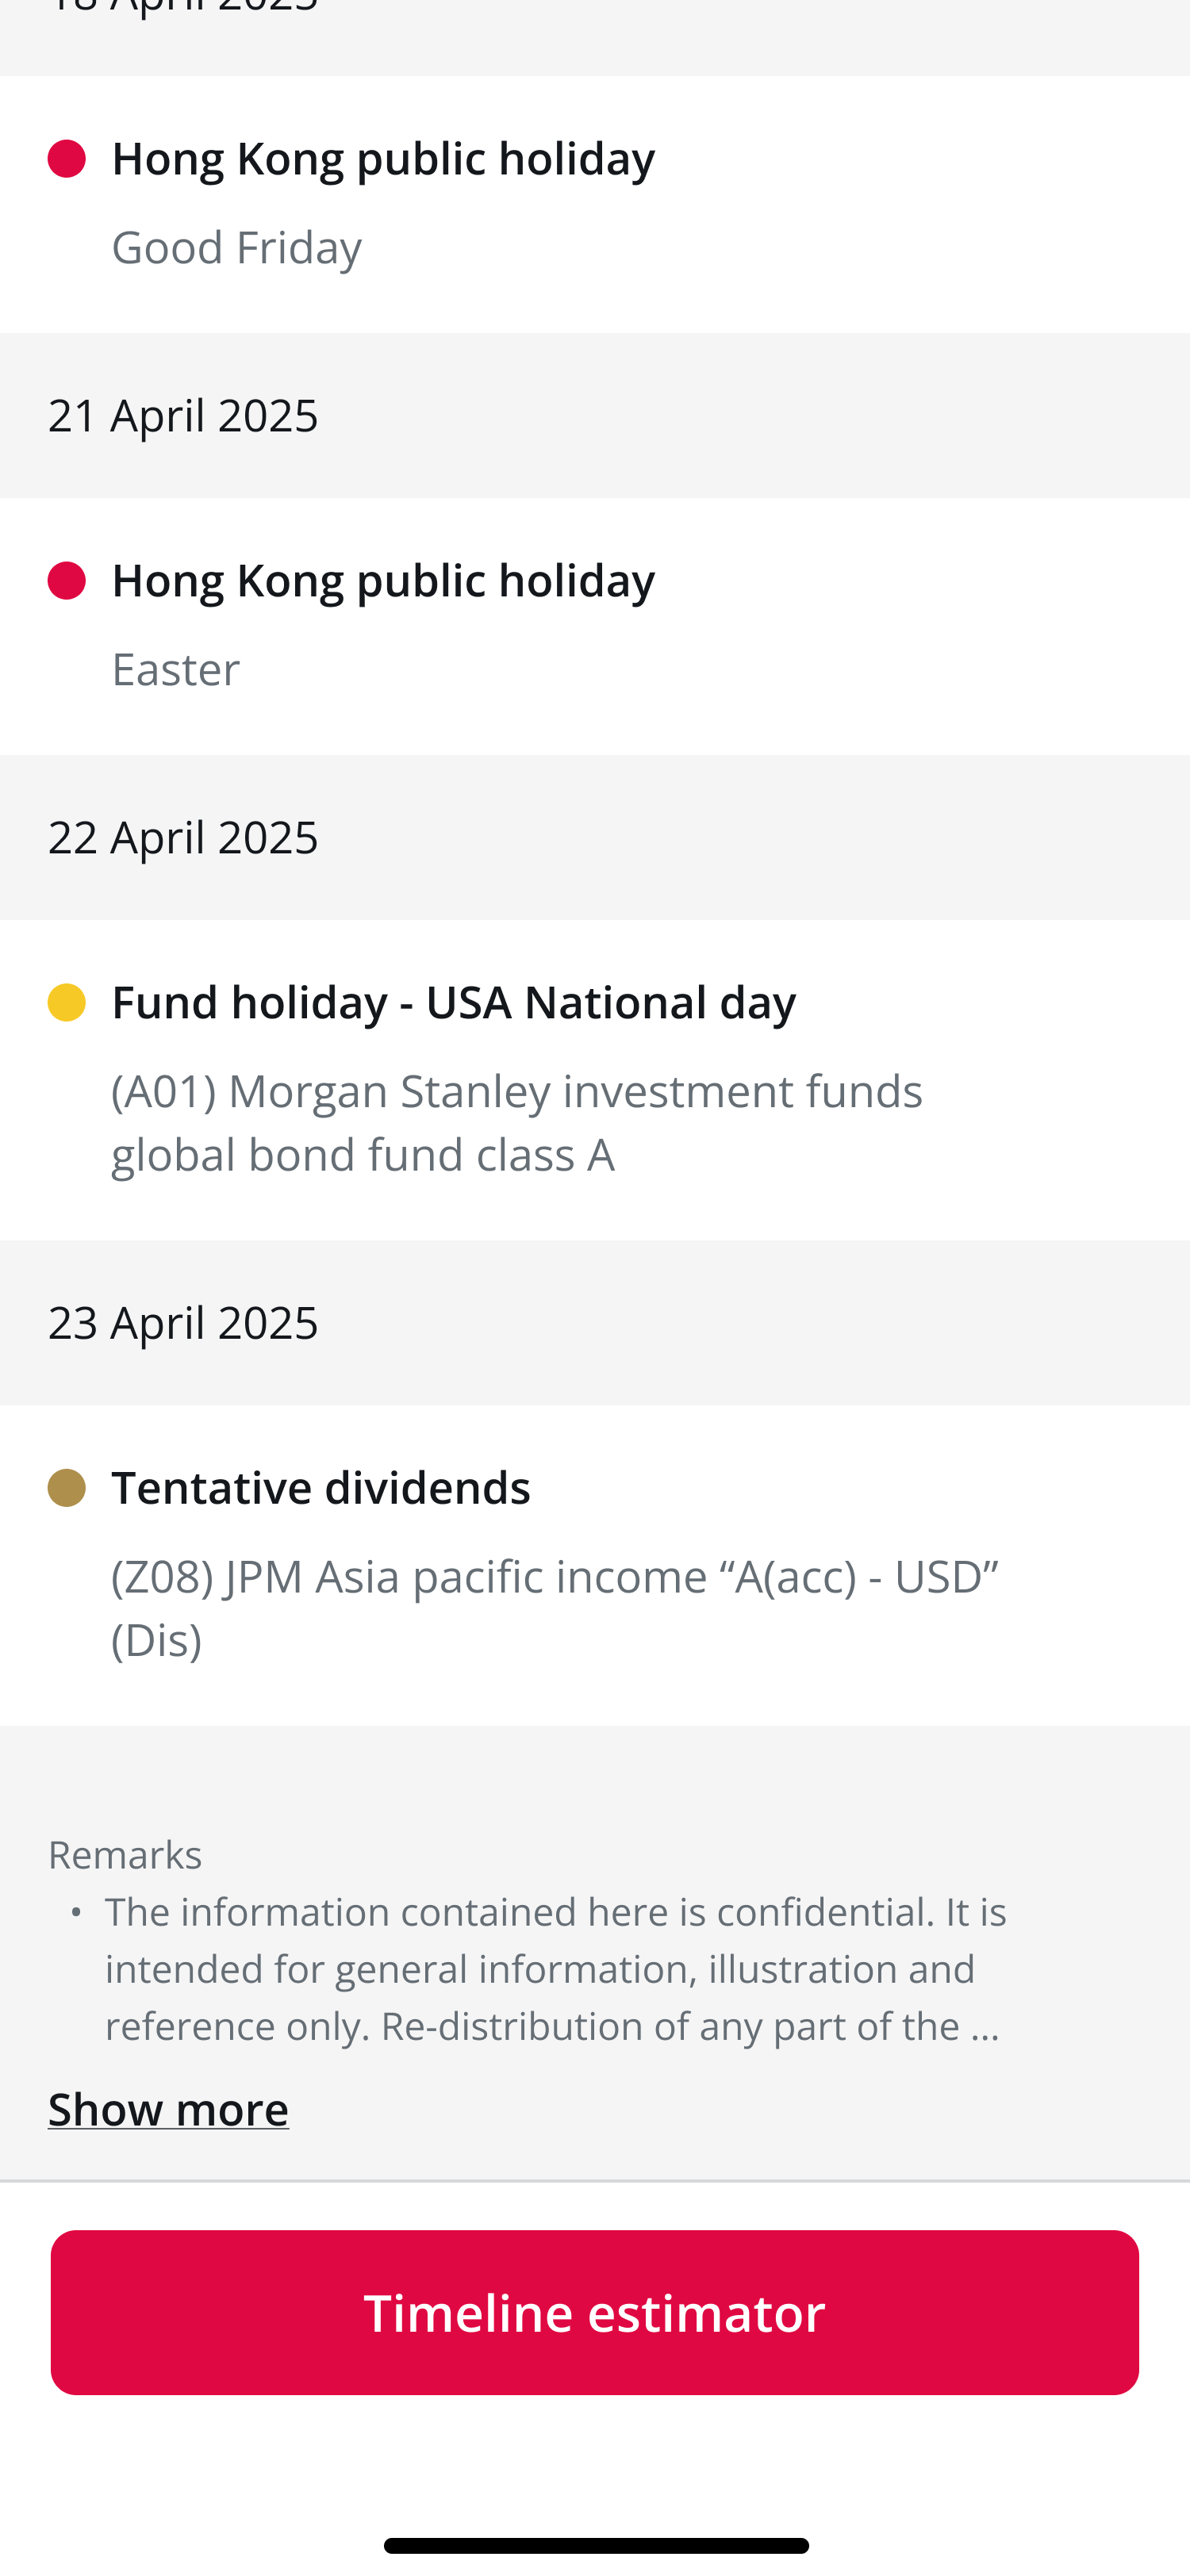Tap the home indicator bar
The width and height of the screenshot is (1190, 2576).
tap(596, 2545)
